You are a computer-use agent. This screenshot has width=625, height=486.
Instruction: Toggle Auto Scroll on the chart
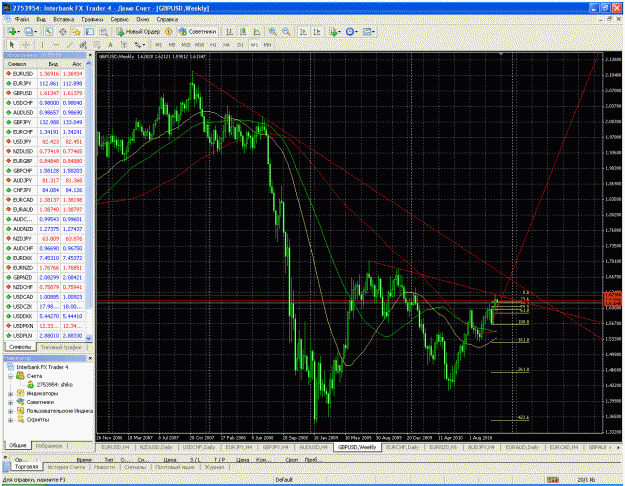click(x=303, y=31)
